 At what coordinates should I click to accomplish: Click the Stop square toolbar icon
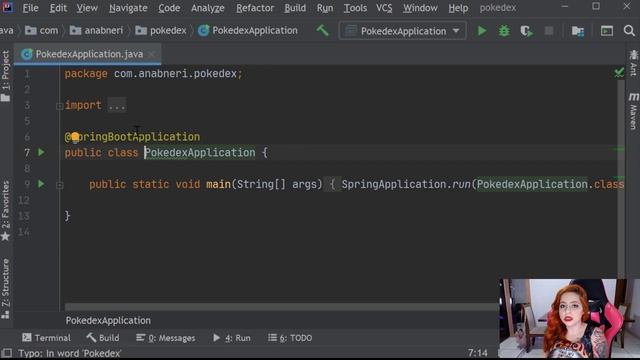pos(549,31)
